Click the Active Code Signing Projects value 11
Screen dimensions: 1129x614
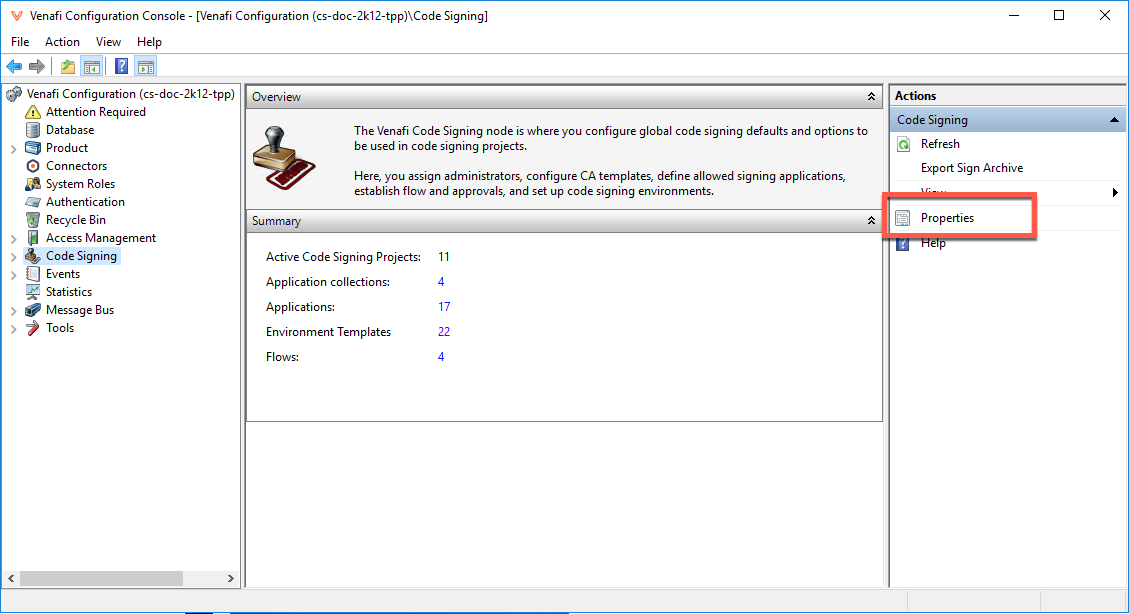pyautogui.click(x=444, y=257)
